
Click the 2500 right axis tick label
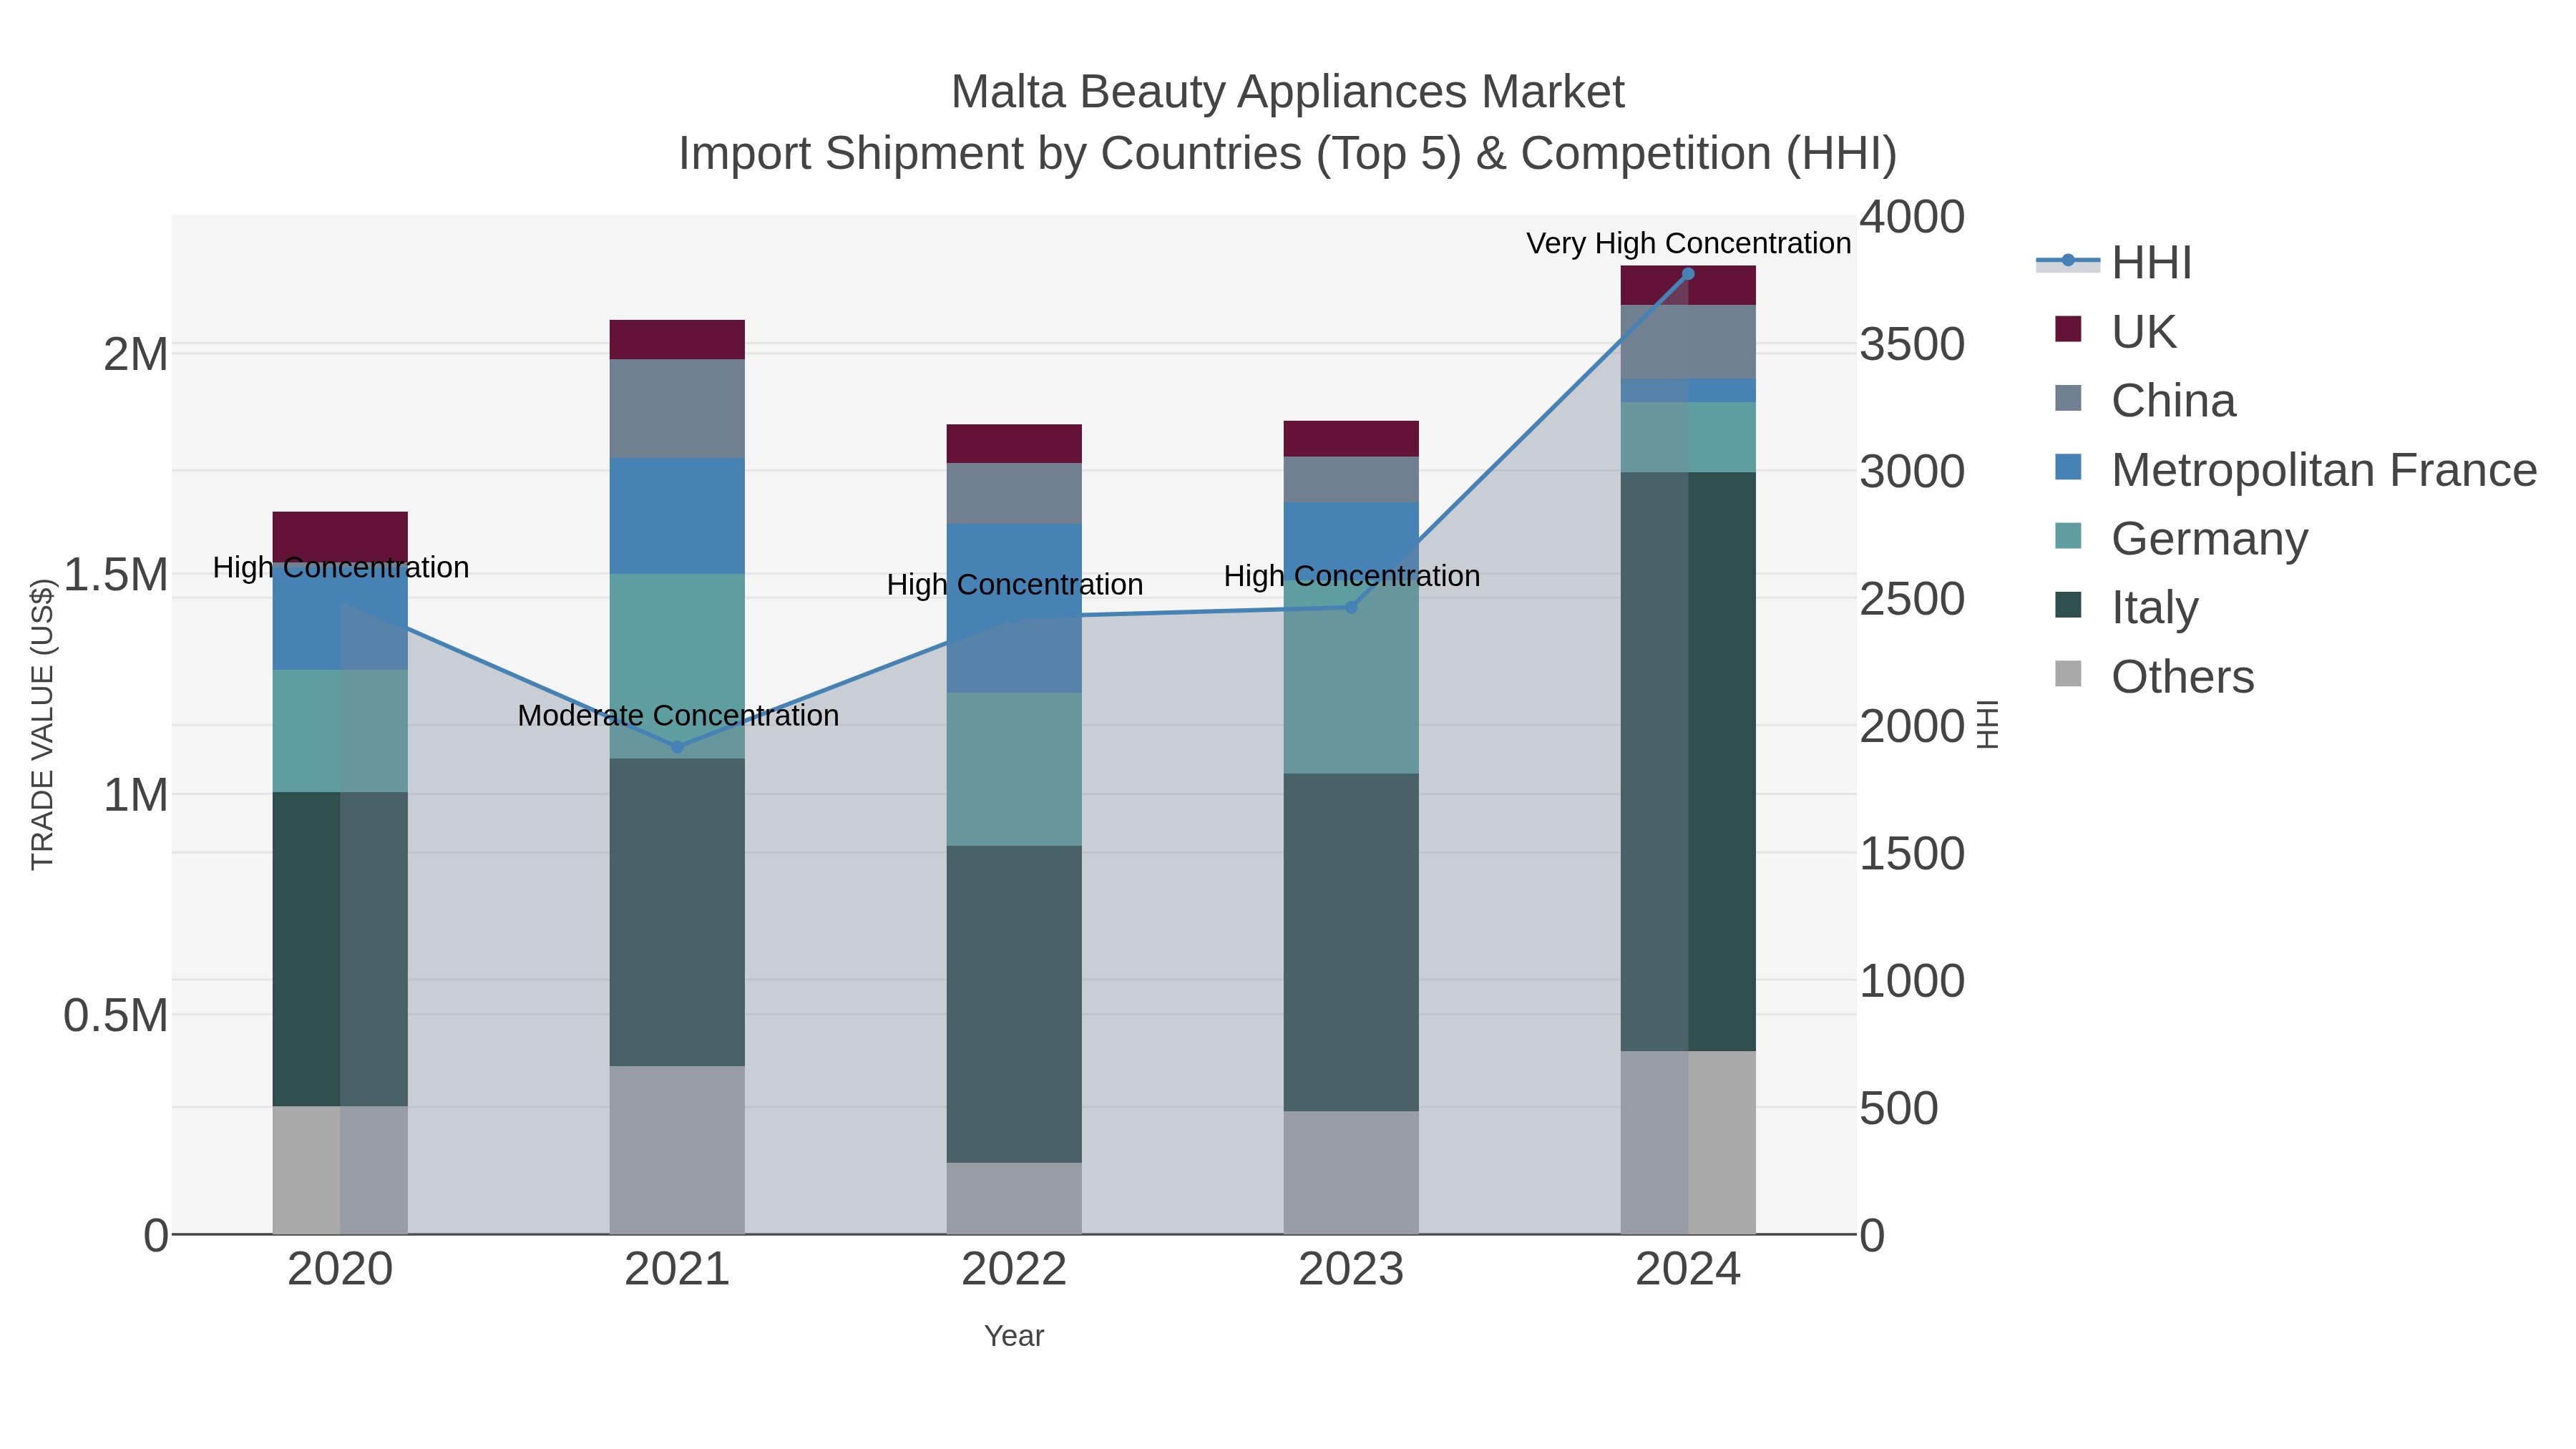tap(1912, 599)
